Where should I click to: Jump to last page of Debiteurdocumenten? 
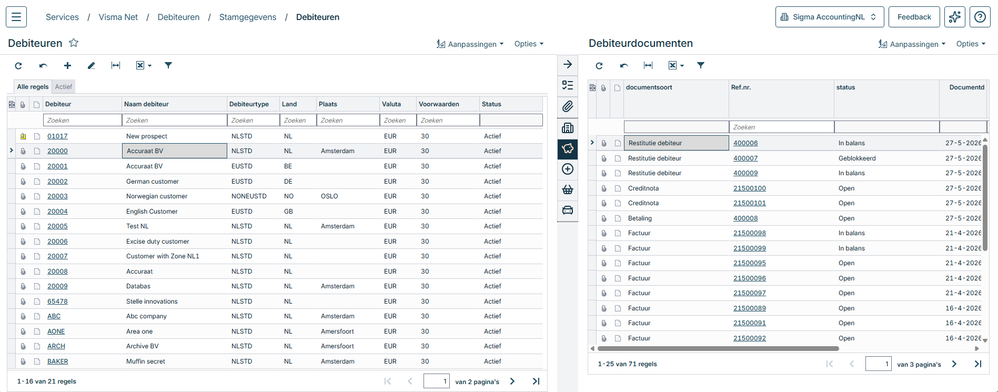[x=978, y=364]
